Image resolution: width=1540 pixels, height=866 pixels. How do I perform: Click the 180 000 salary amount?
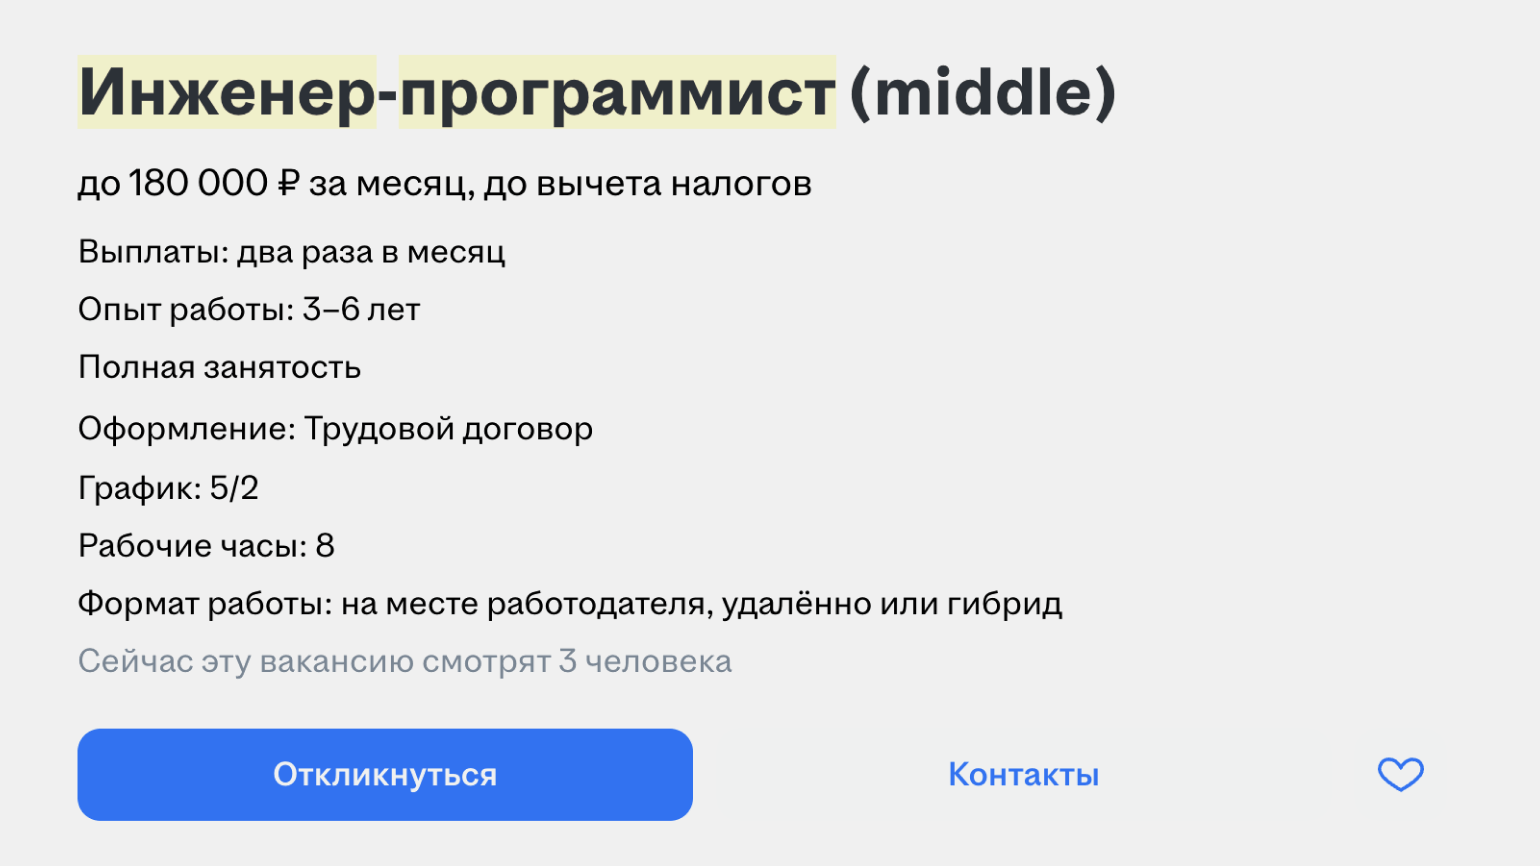point(198,184)
